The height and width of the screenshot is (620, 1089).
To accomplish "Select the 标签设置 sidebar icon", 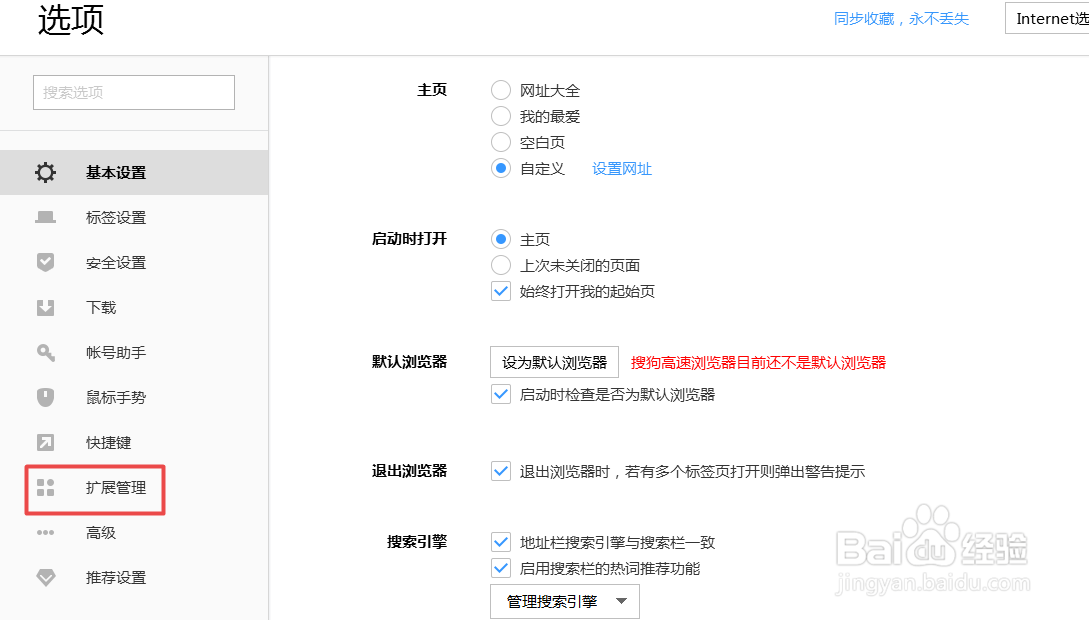I will (x=45, y=217).
